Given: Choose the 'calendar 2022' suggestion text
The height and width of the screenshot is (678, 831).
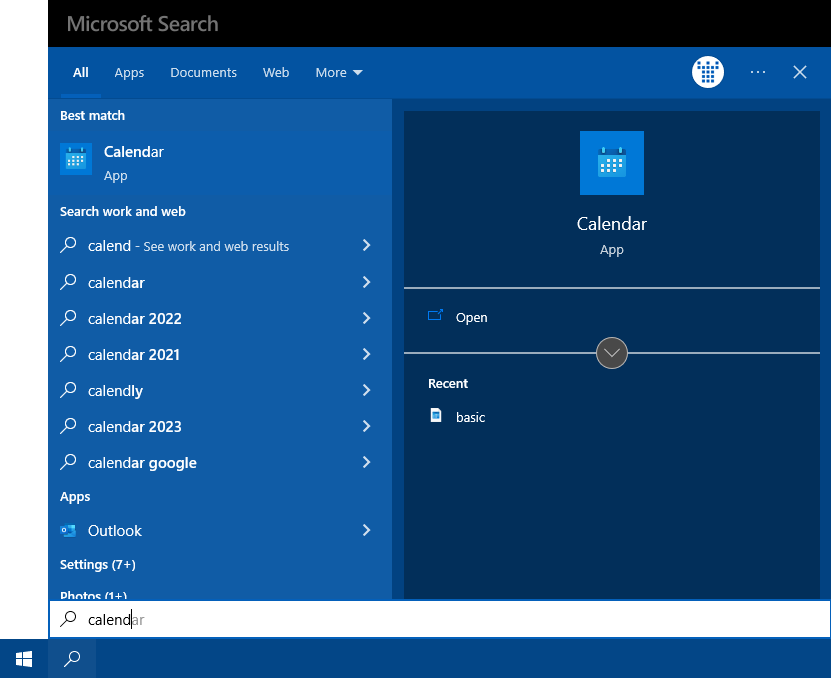Looking at the screenshot, I should [x=135, y=319].
